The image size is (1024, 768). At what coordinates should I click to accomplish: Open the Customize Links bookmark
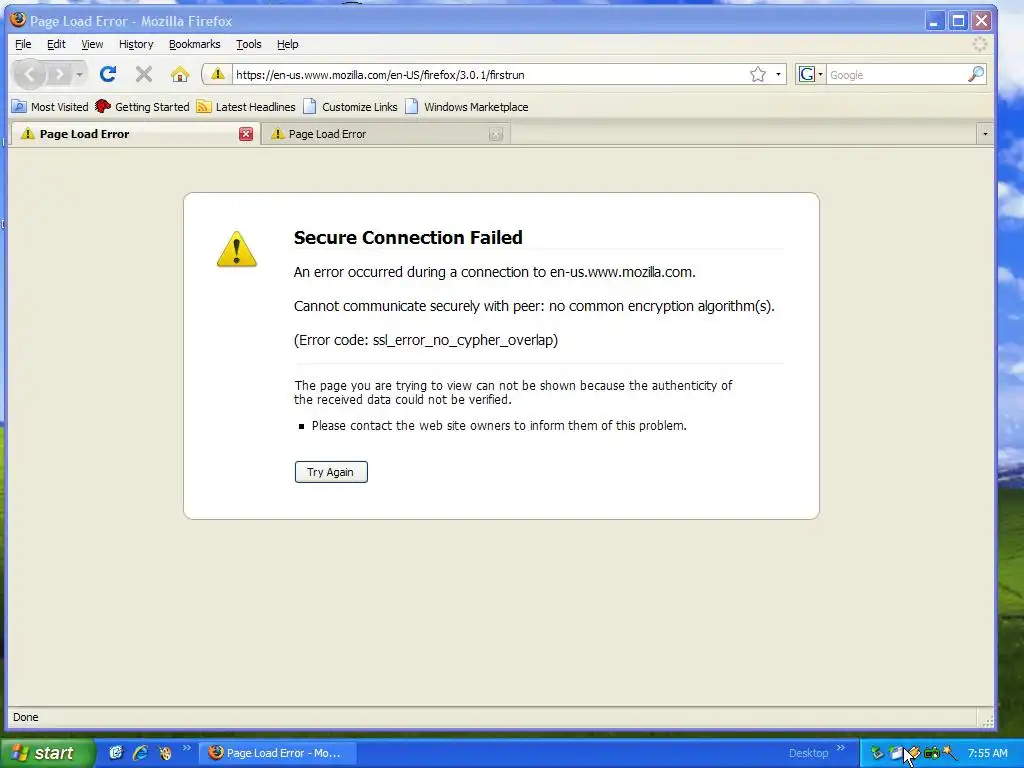[x=350, y=106]
